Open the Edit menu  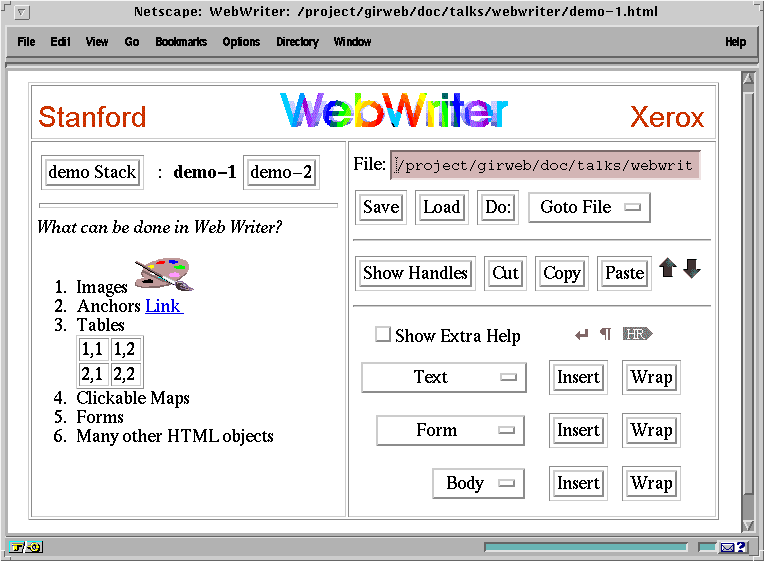(x=60, y=42)
